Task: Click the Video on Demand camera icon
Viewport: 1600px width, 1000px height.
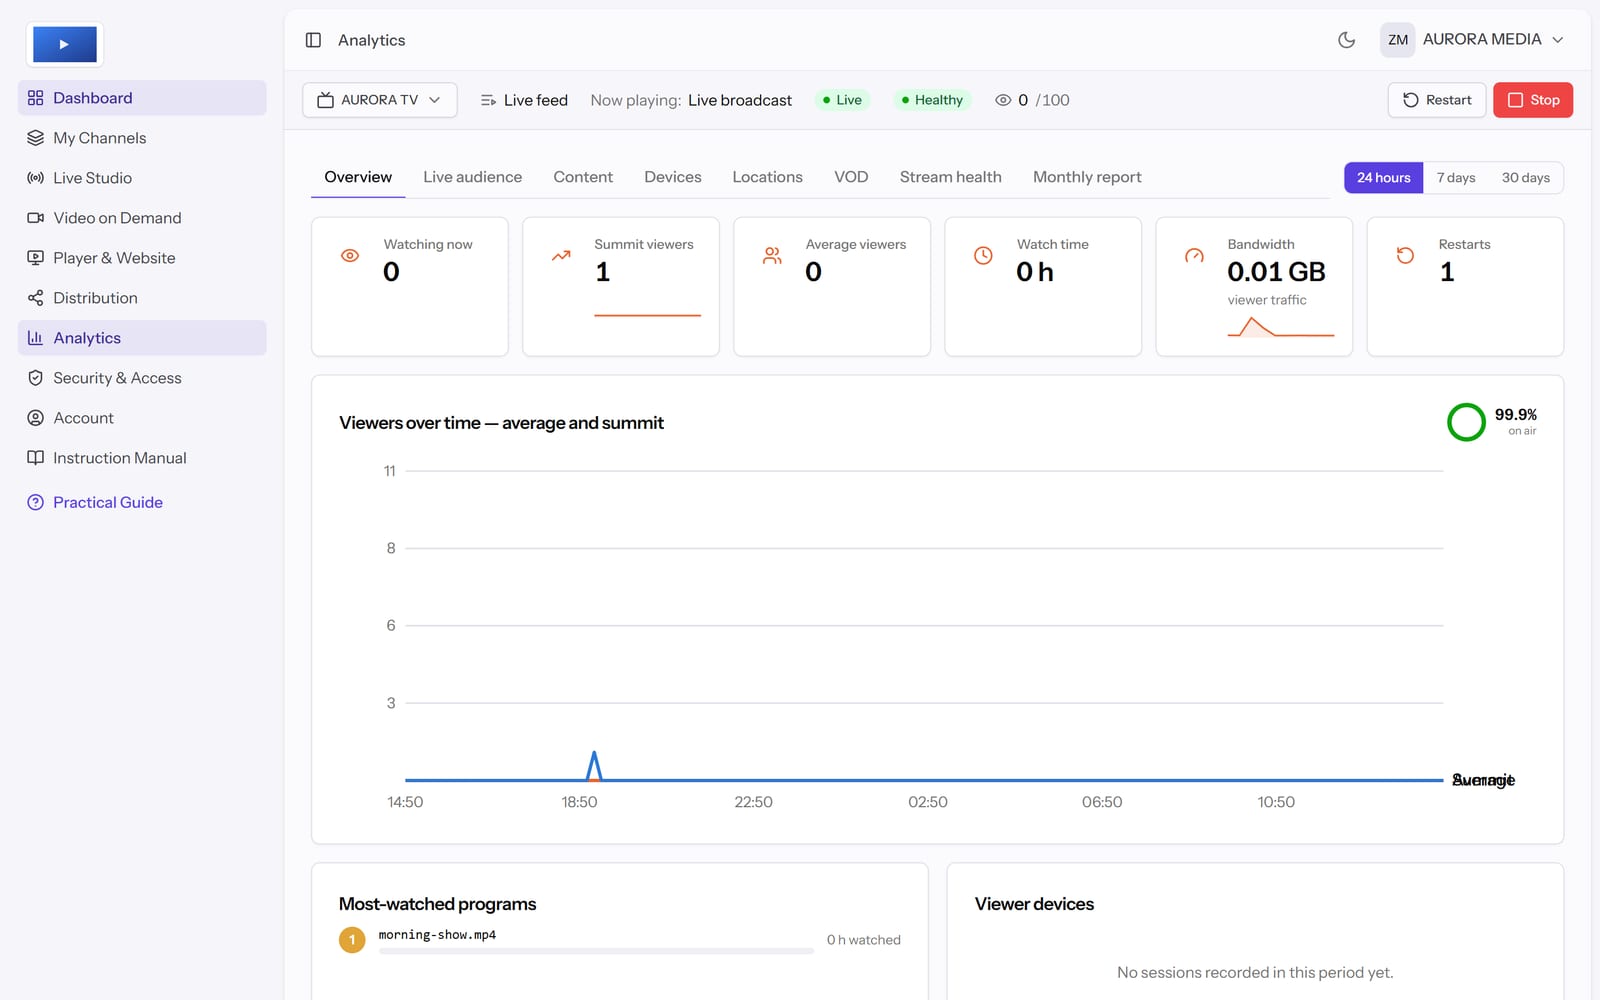Action: pyautogui.click(x=36, y=218)
